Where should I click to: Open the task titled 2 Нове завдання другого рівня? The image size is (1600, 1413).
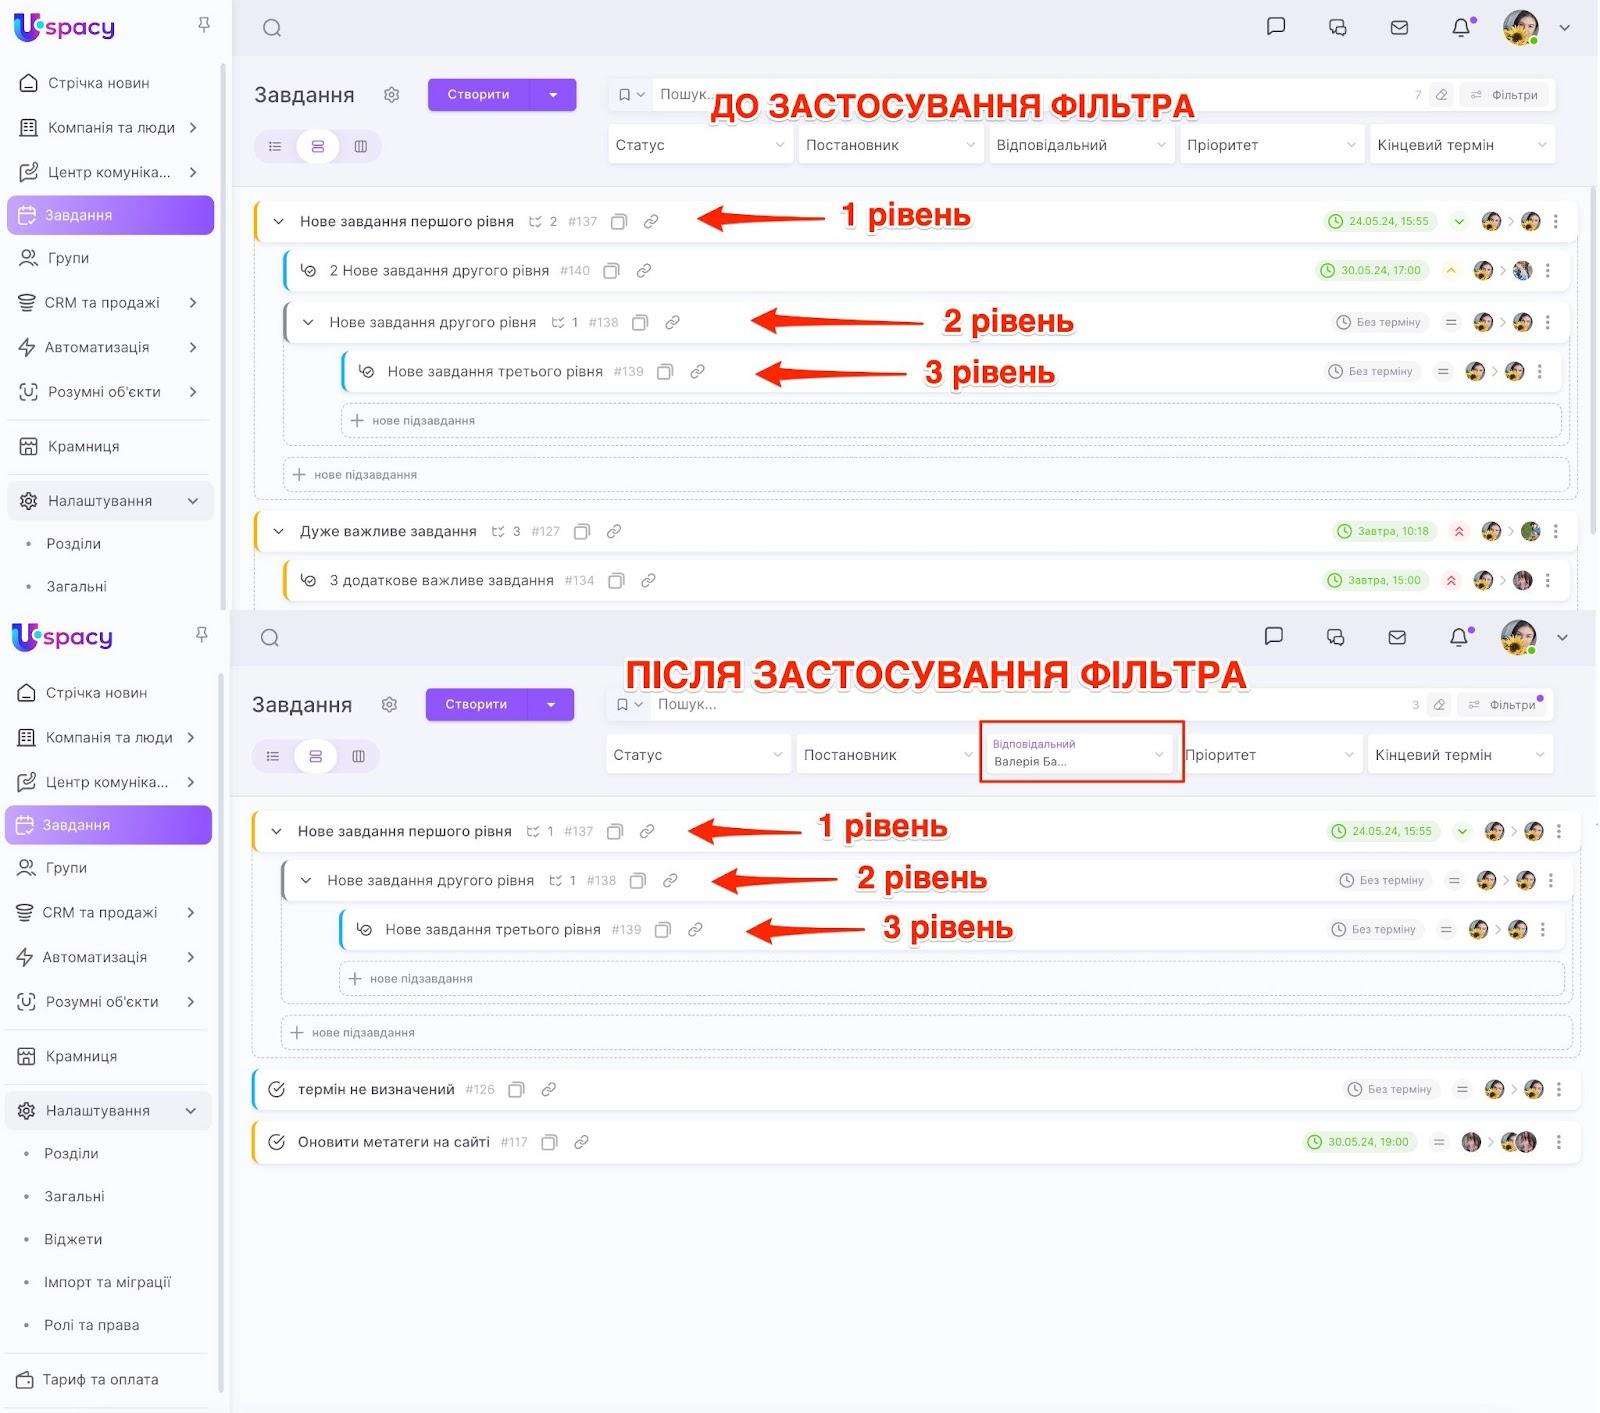tap(439, 271)
